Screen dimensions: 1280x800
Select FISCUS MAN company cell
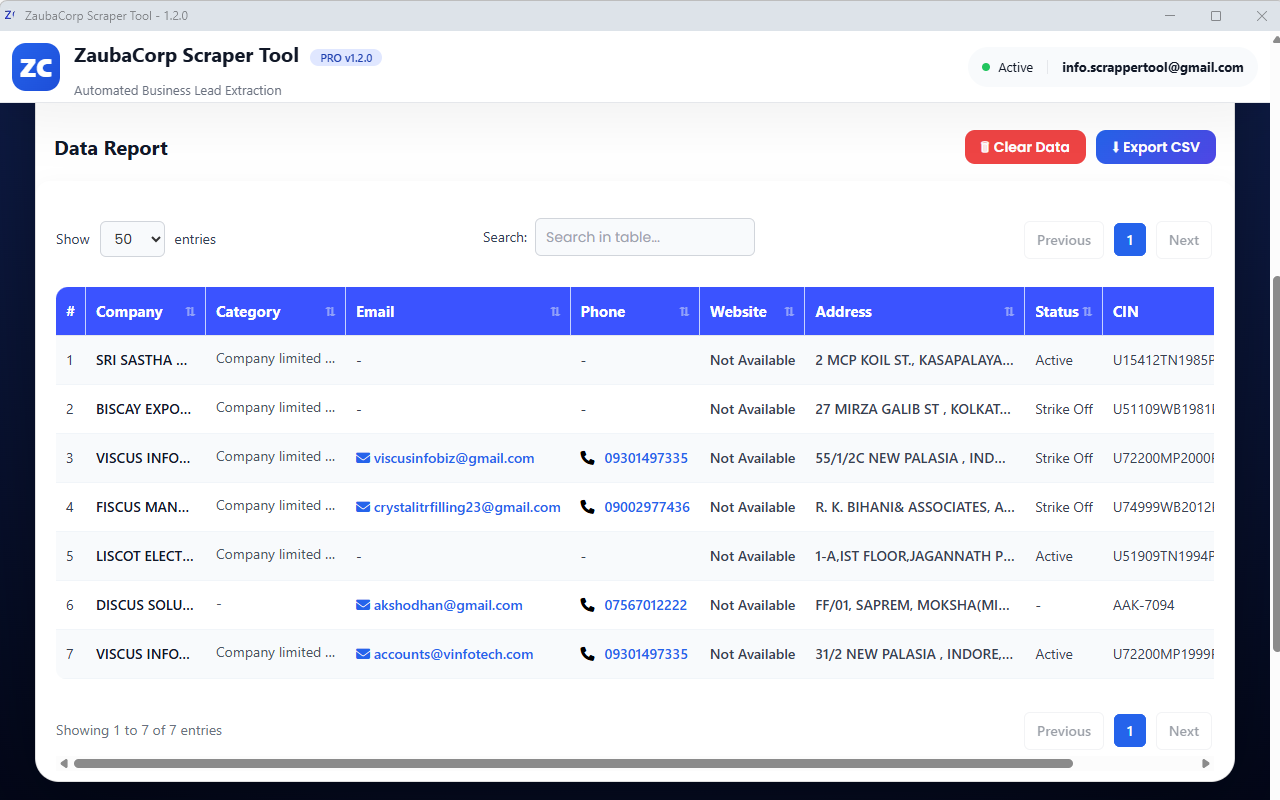click(x=143, y=507)
